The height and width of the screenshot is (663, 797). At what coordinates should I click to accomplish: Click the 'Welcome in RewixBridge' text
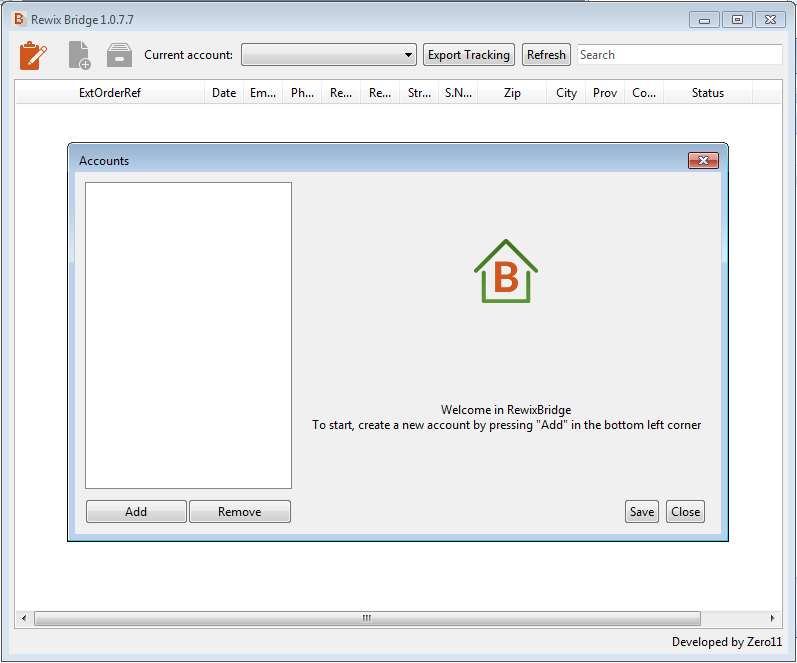point(506,410)
